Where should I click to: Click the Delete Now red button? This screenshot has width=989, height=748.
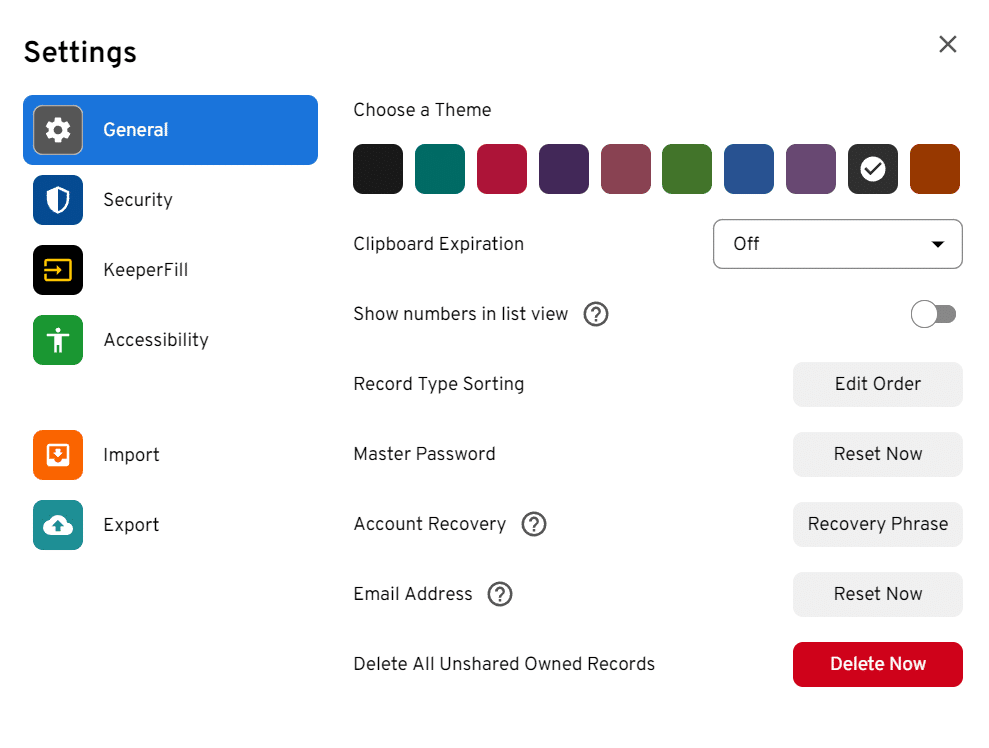[x=877, y=664]
